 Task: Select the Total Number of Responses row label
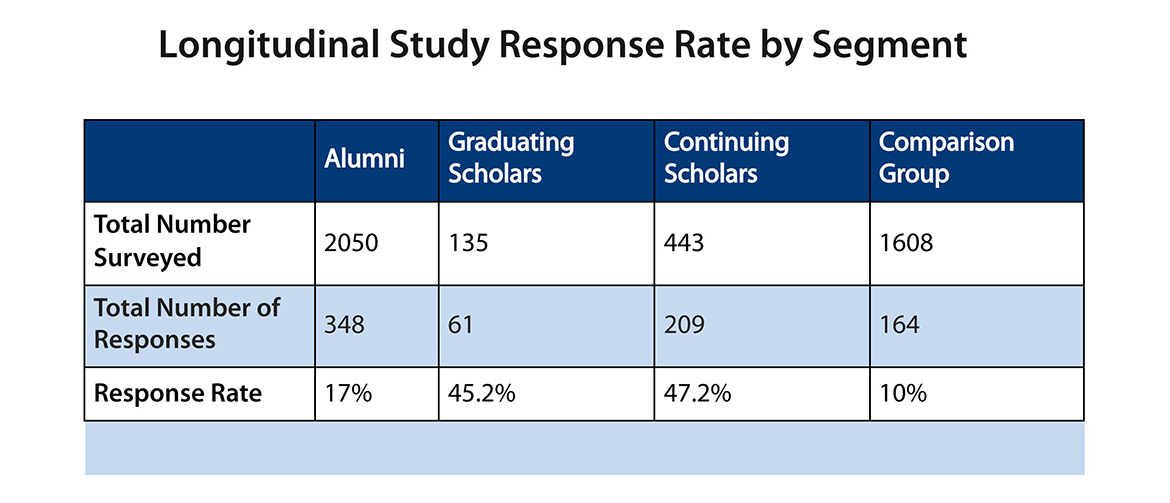coord(187,323)
